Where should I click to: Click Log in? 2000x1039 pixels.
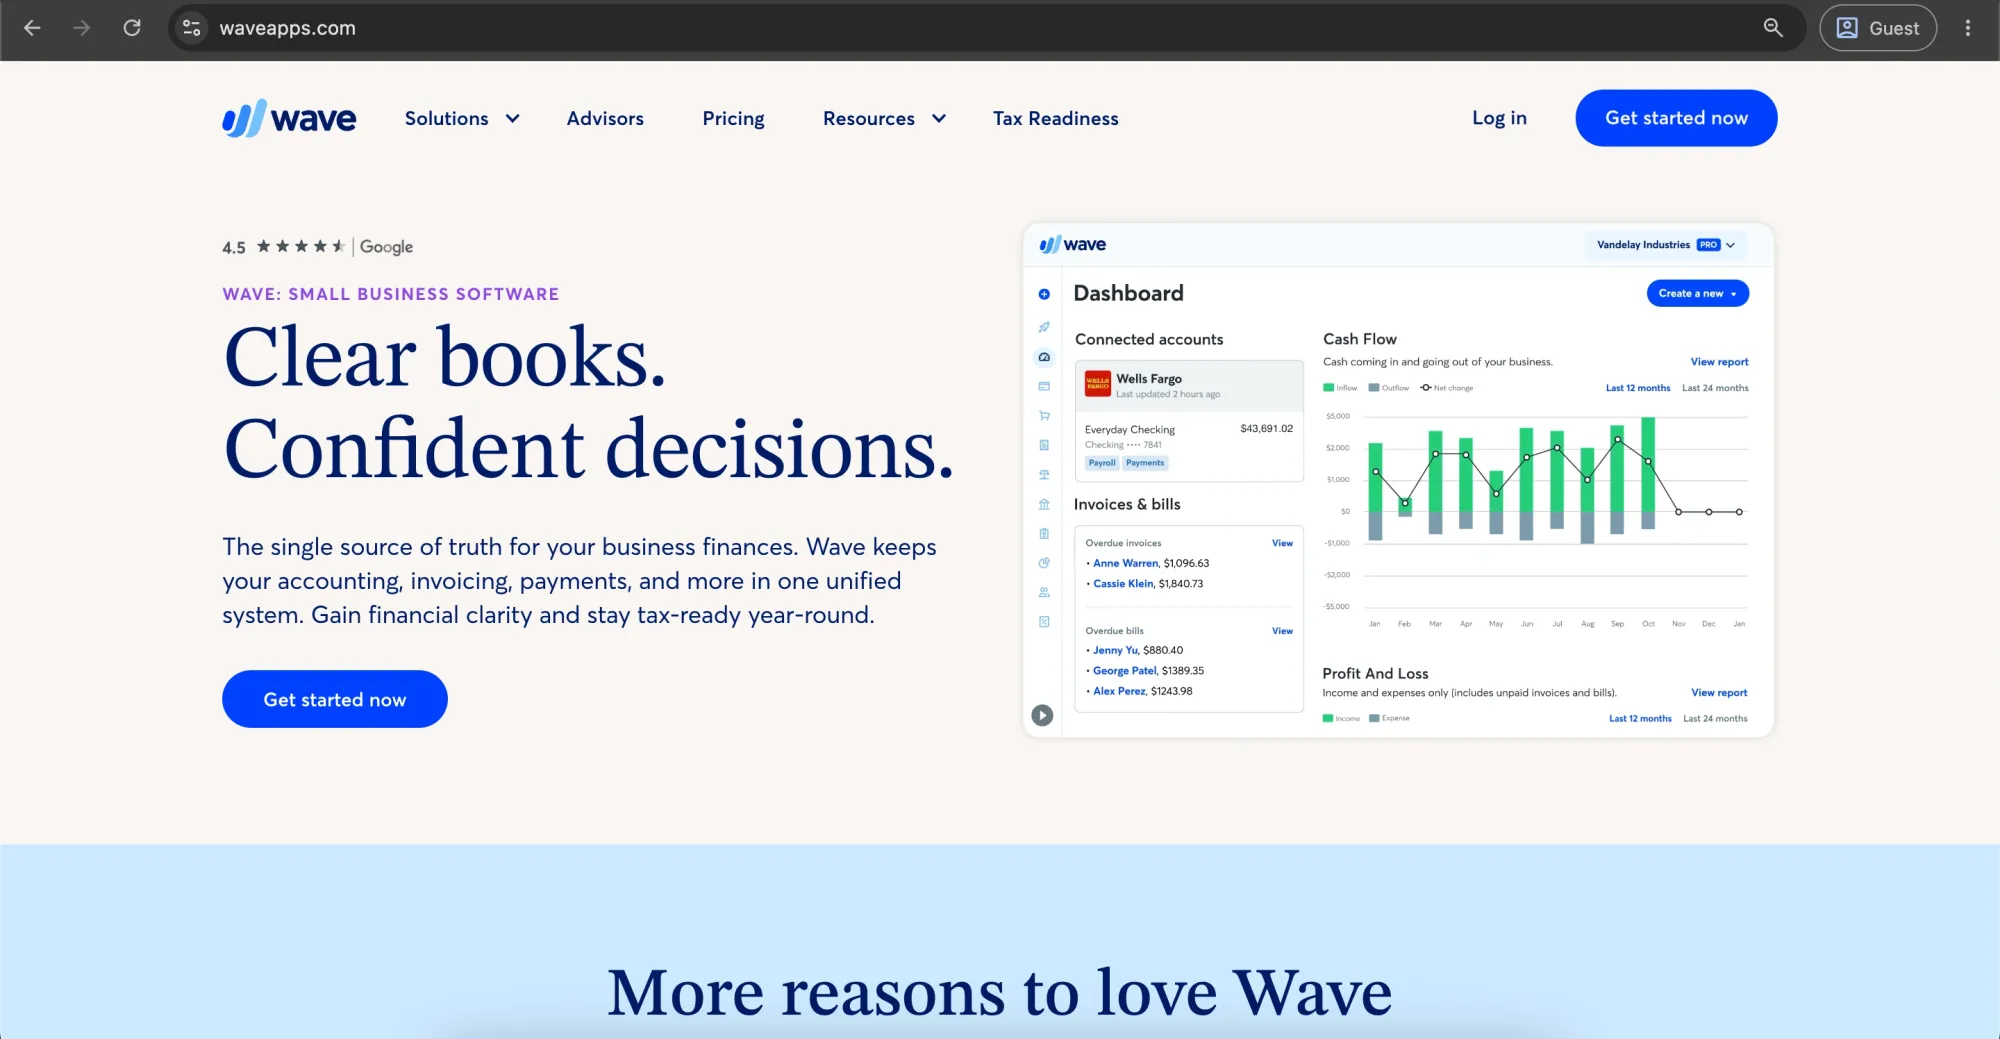(1499, 118)
